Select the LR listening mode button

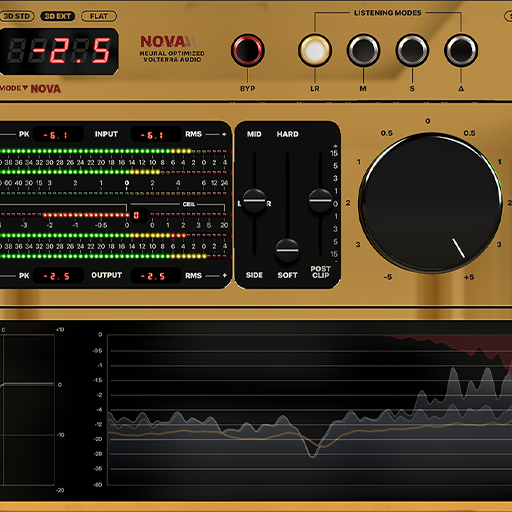[x=315, y=50]
